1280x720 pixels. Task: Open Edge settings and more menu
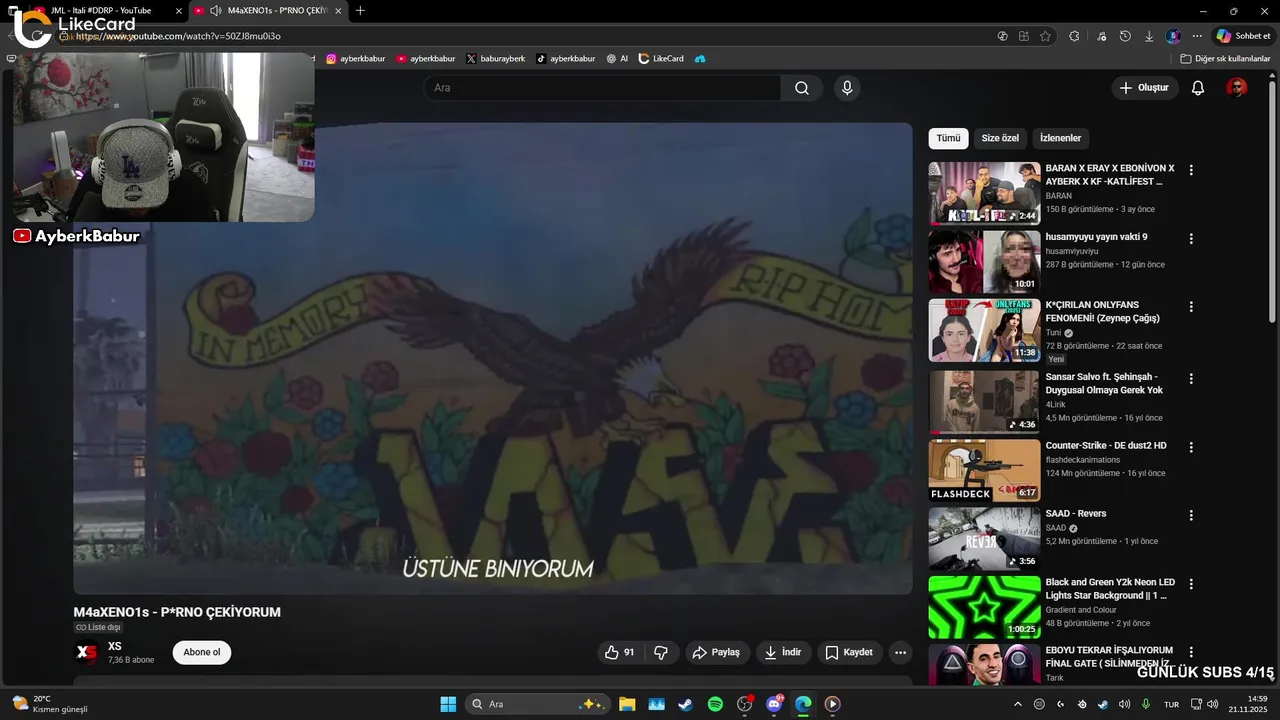(x=1197, y=36)
